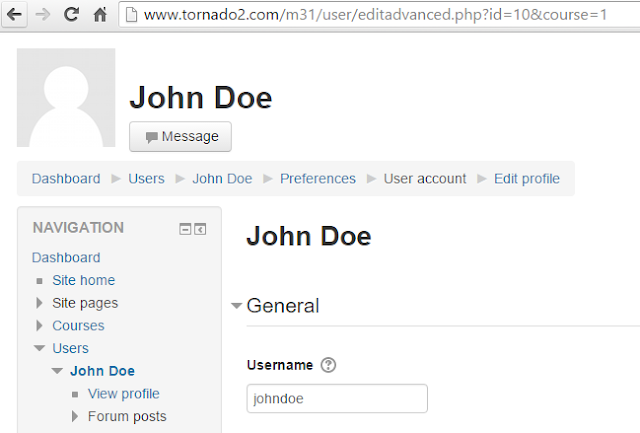
Task: Click the Username text field
Action: [x=337, y=398]
